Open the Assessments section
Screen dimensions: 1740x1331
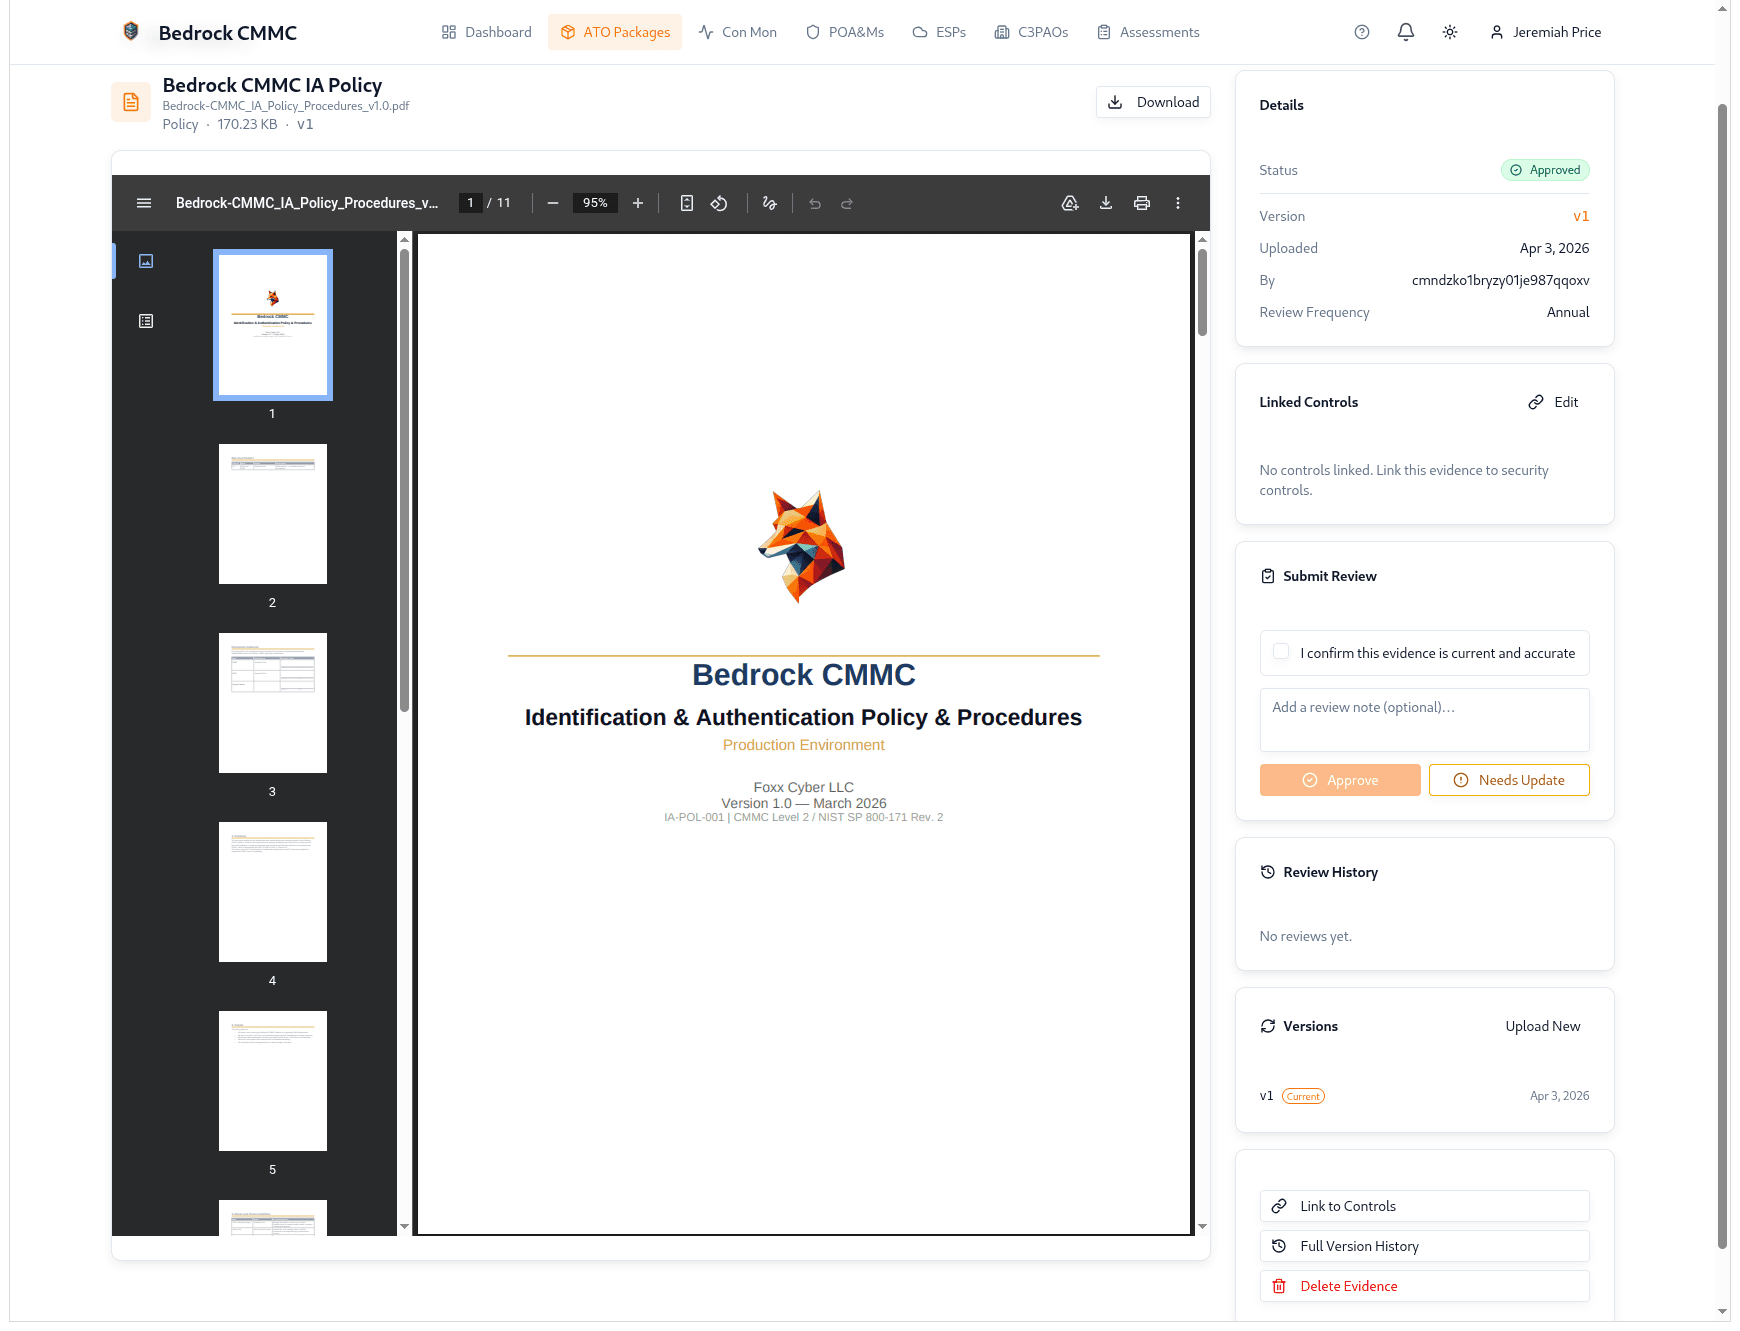[1147, 32]
